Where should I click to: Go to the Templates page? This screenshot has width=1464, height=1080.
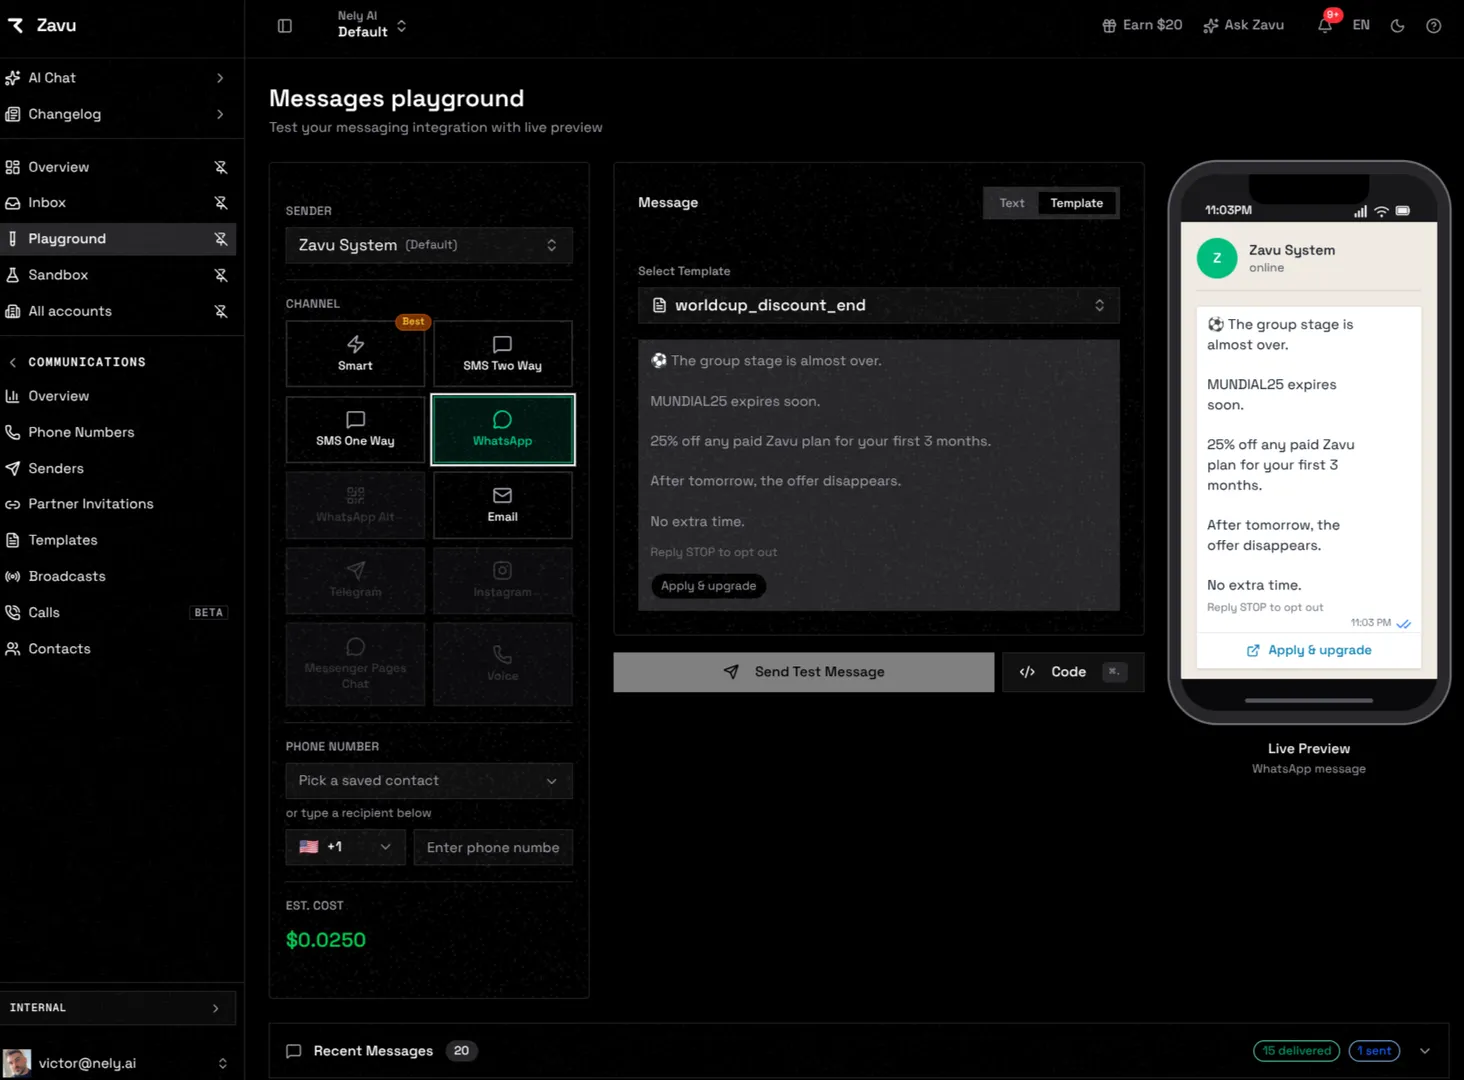point(118,540)
